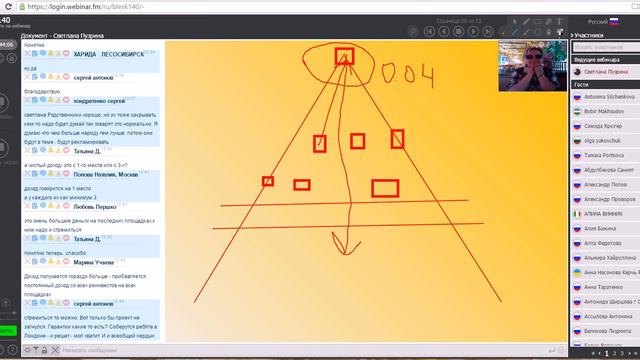The image size is (640, 360).
Task: Click the login.webinar.fm address bar
Action: [x=322, y=7]
